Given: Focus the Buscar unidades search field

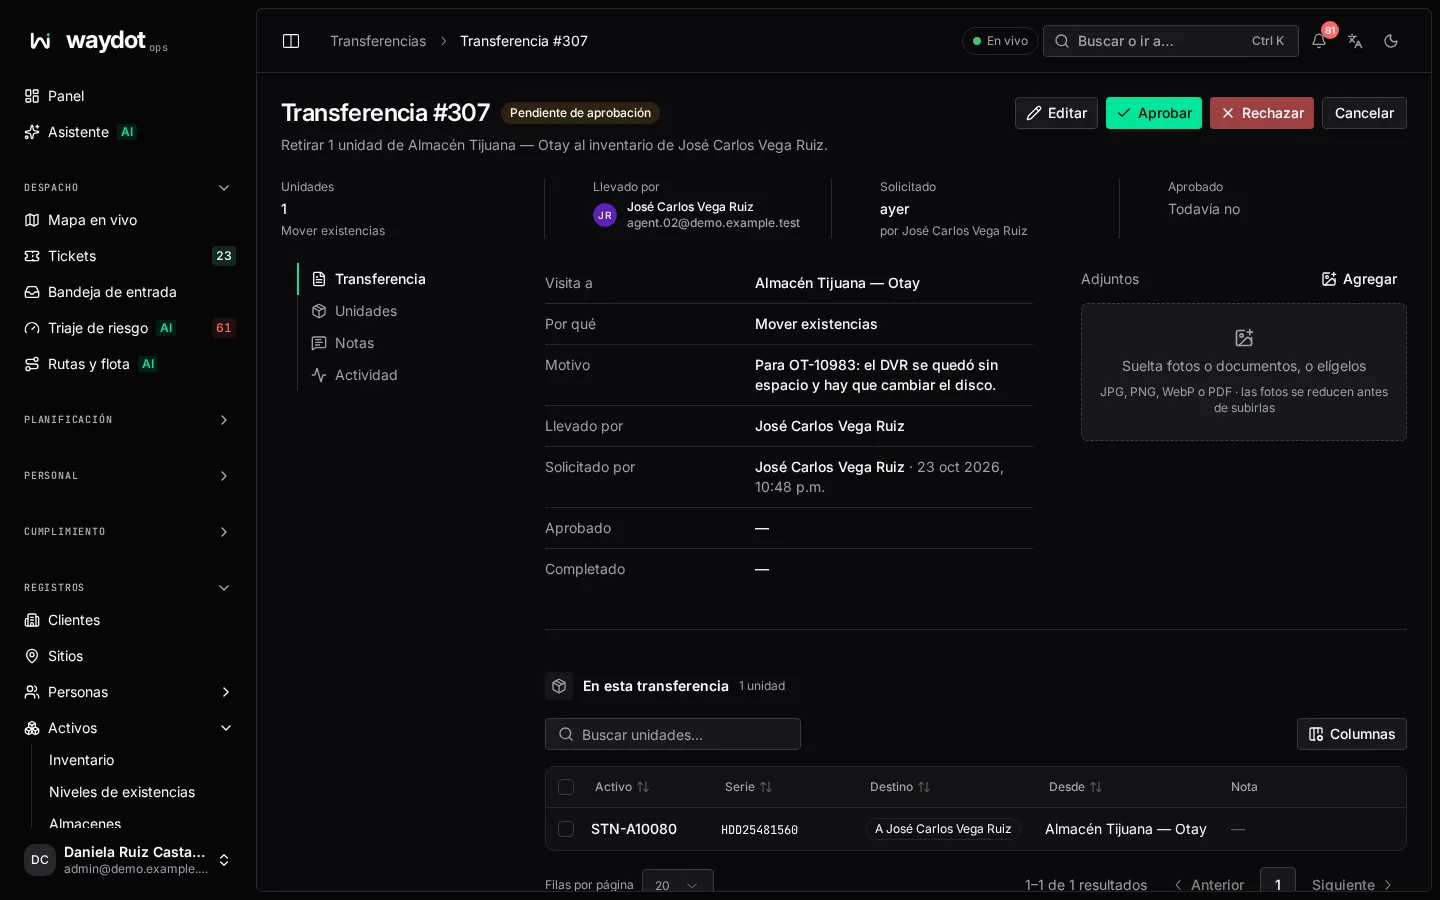Looking at the screenshot, I should point(673,734).
